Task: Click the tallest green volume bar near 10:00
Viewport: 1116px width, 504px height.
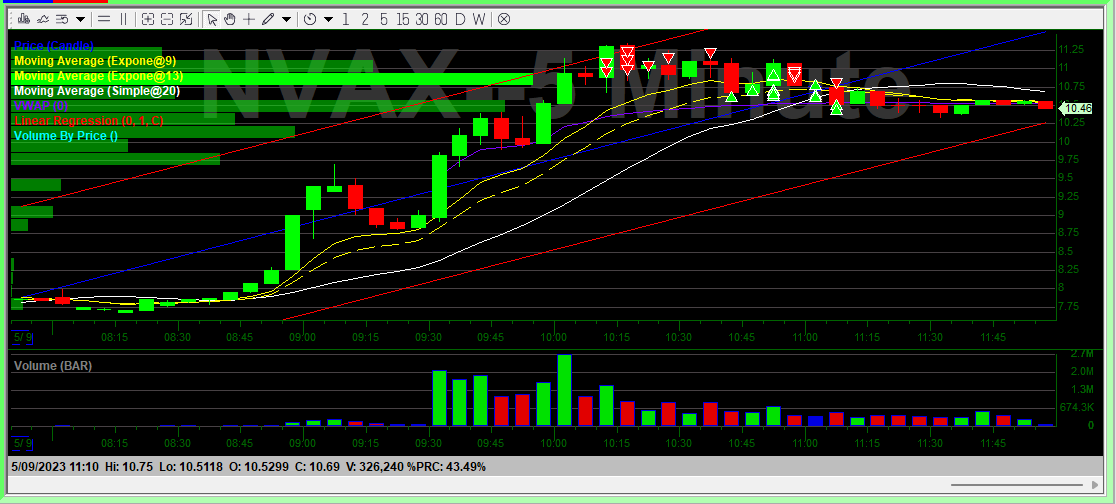Action: tap(564, 391)
